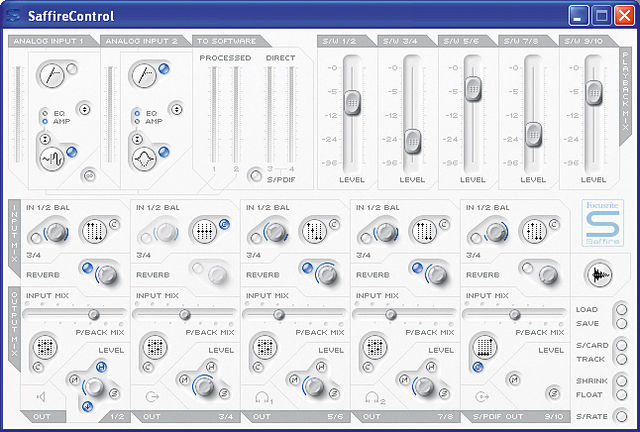Toggle the REVERB LED in the first input mix column
The height and width of the screenshot is (432, 640).
click(87, 268)
